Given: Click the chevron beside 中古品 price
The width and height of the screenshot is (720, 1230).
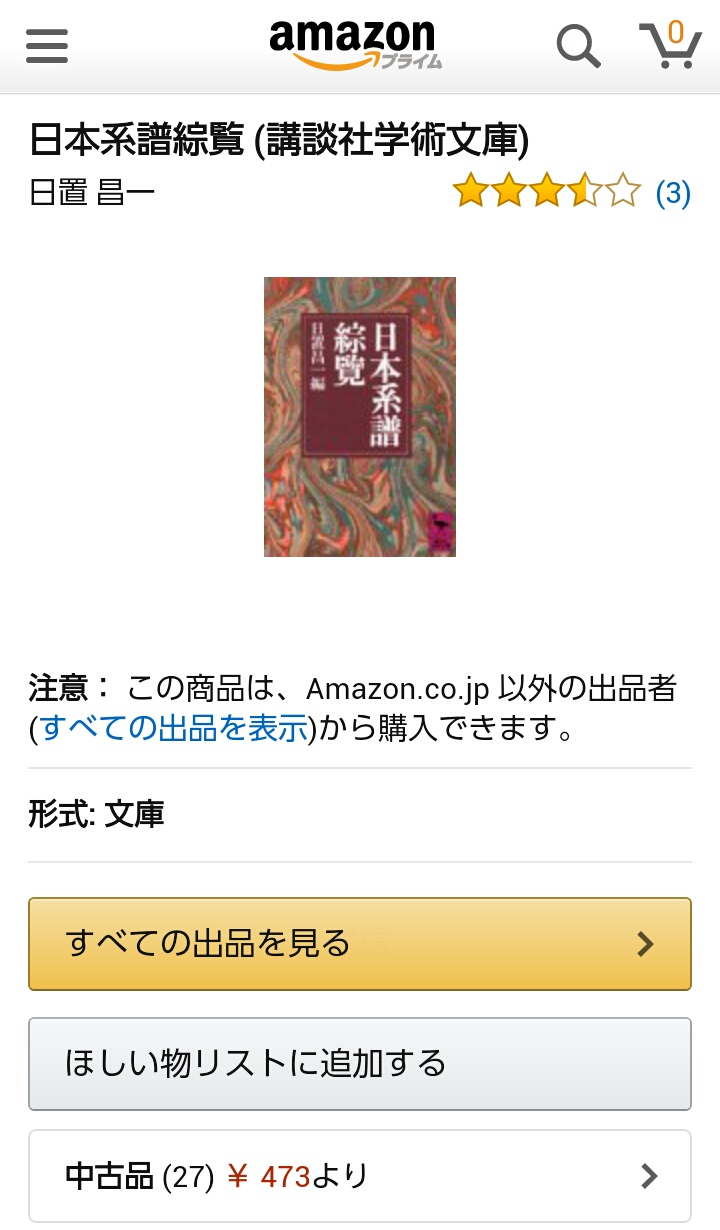Looking at the screenshot, I should pyautogui.click(x=649, y=1176).
